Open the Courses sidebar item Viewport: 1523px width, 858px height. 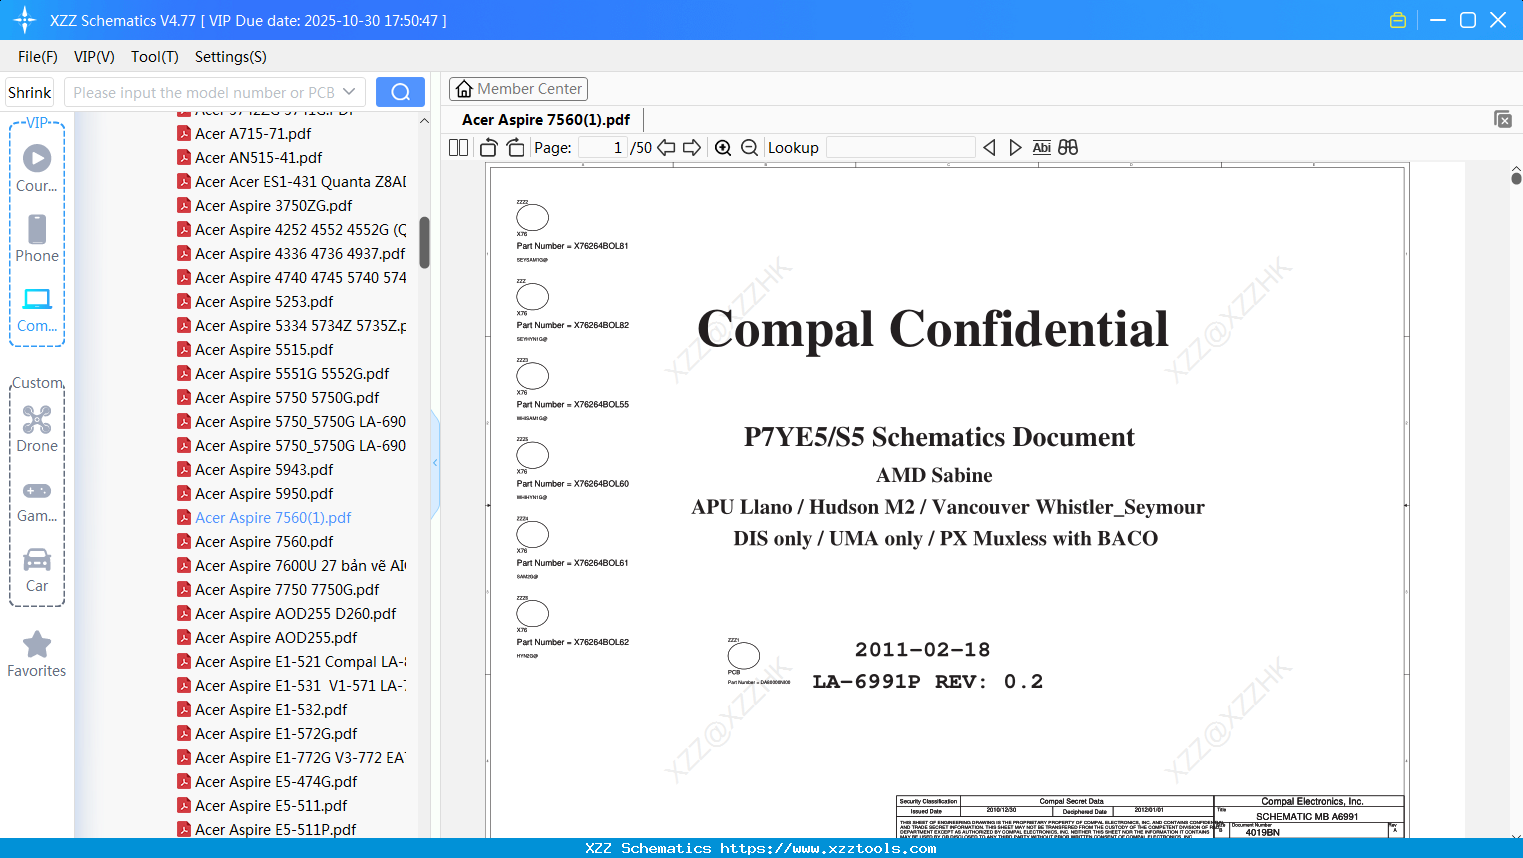[37, 168]
